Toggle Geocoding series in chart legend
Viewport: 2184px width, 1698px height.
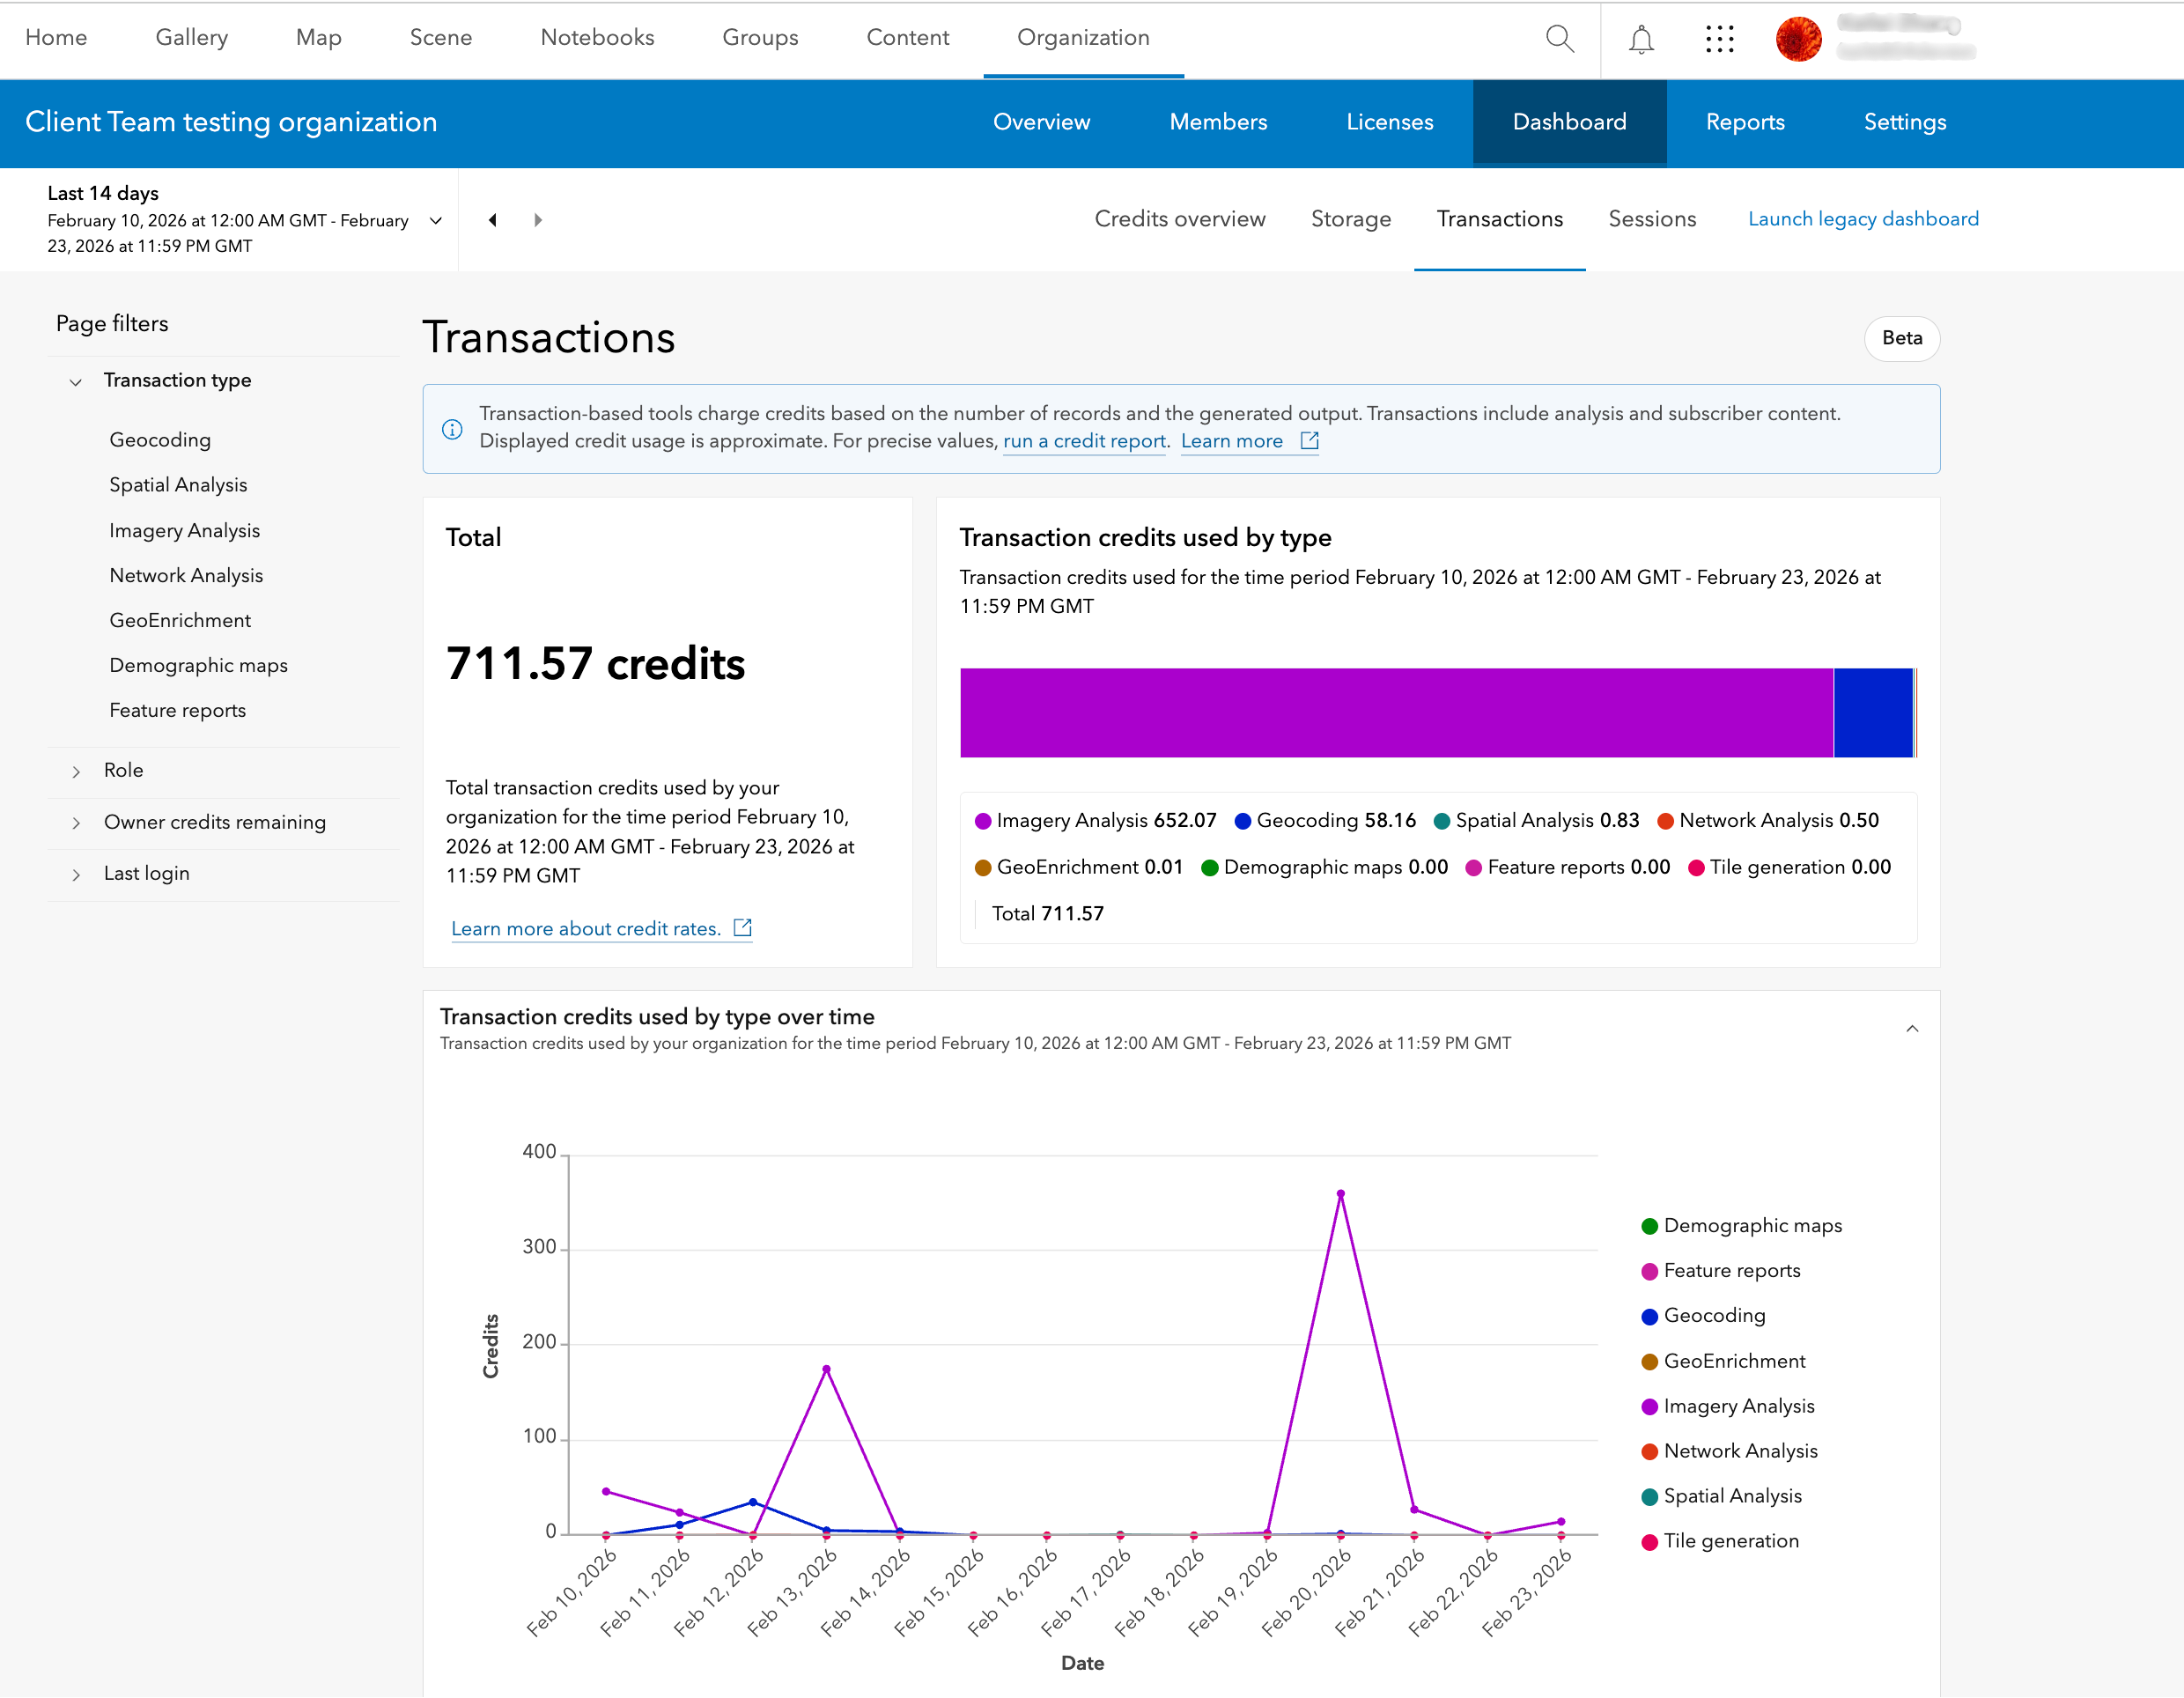(x=1714, y=1316)
